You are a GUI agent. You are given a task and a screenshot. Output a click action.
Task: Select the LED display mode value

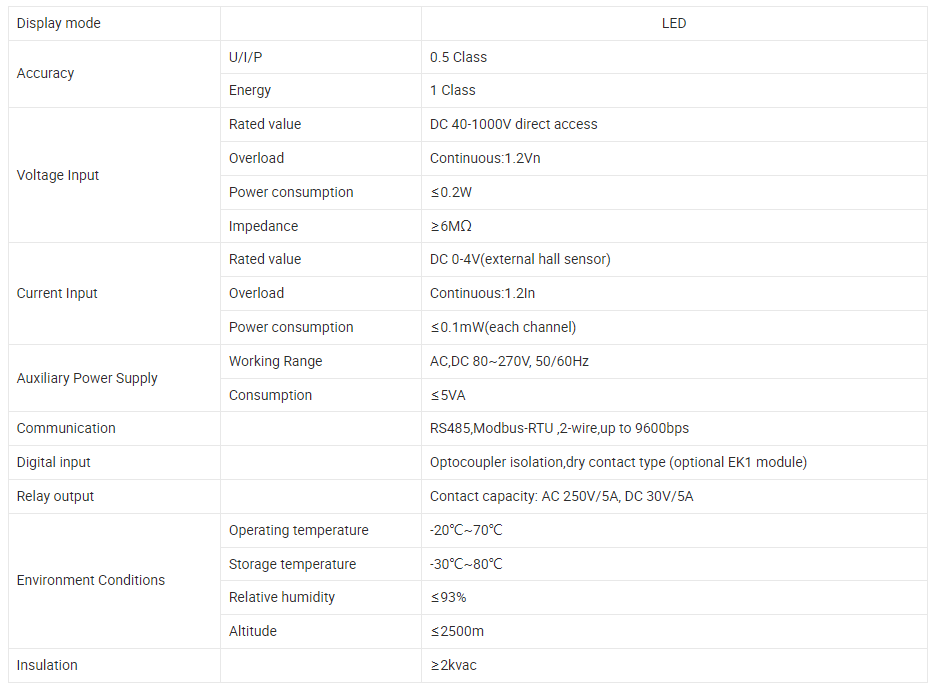pos(673,23)
